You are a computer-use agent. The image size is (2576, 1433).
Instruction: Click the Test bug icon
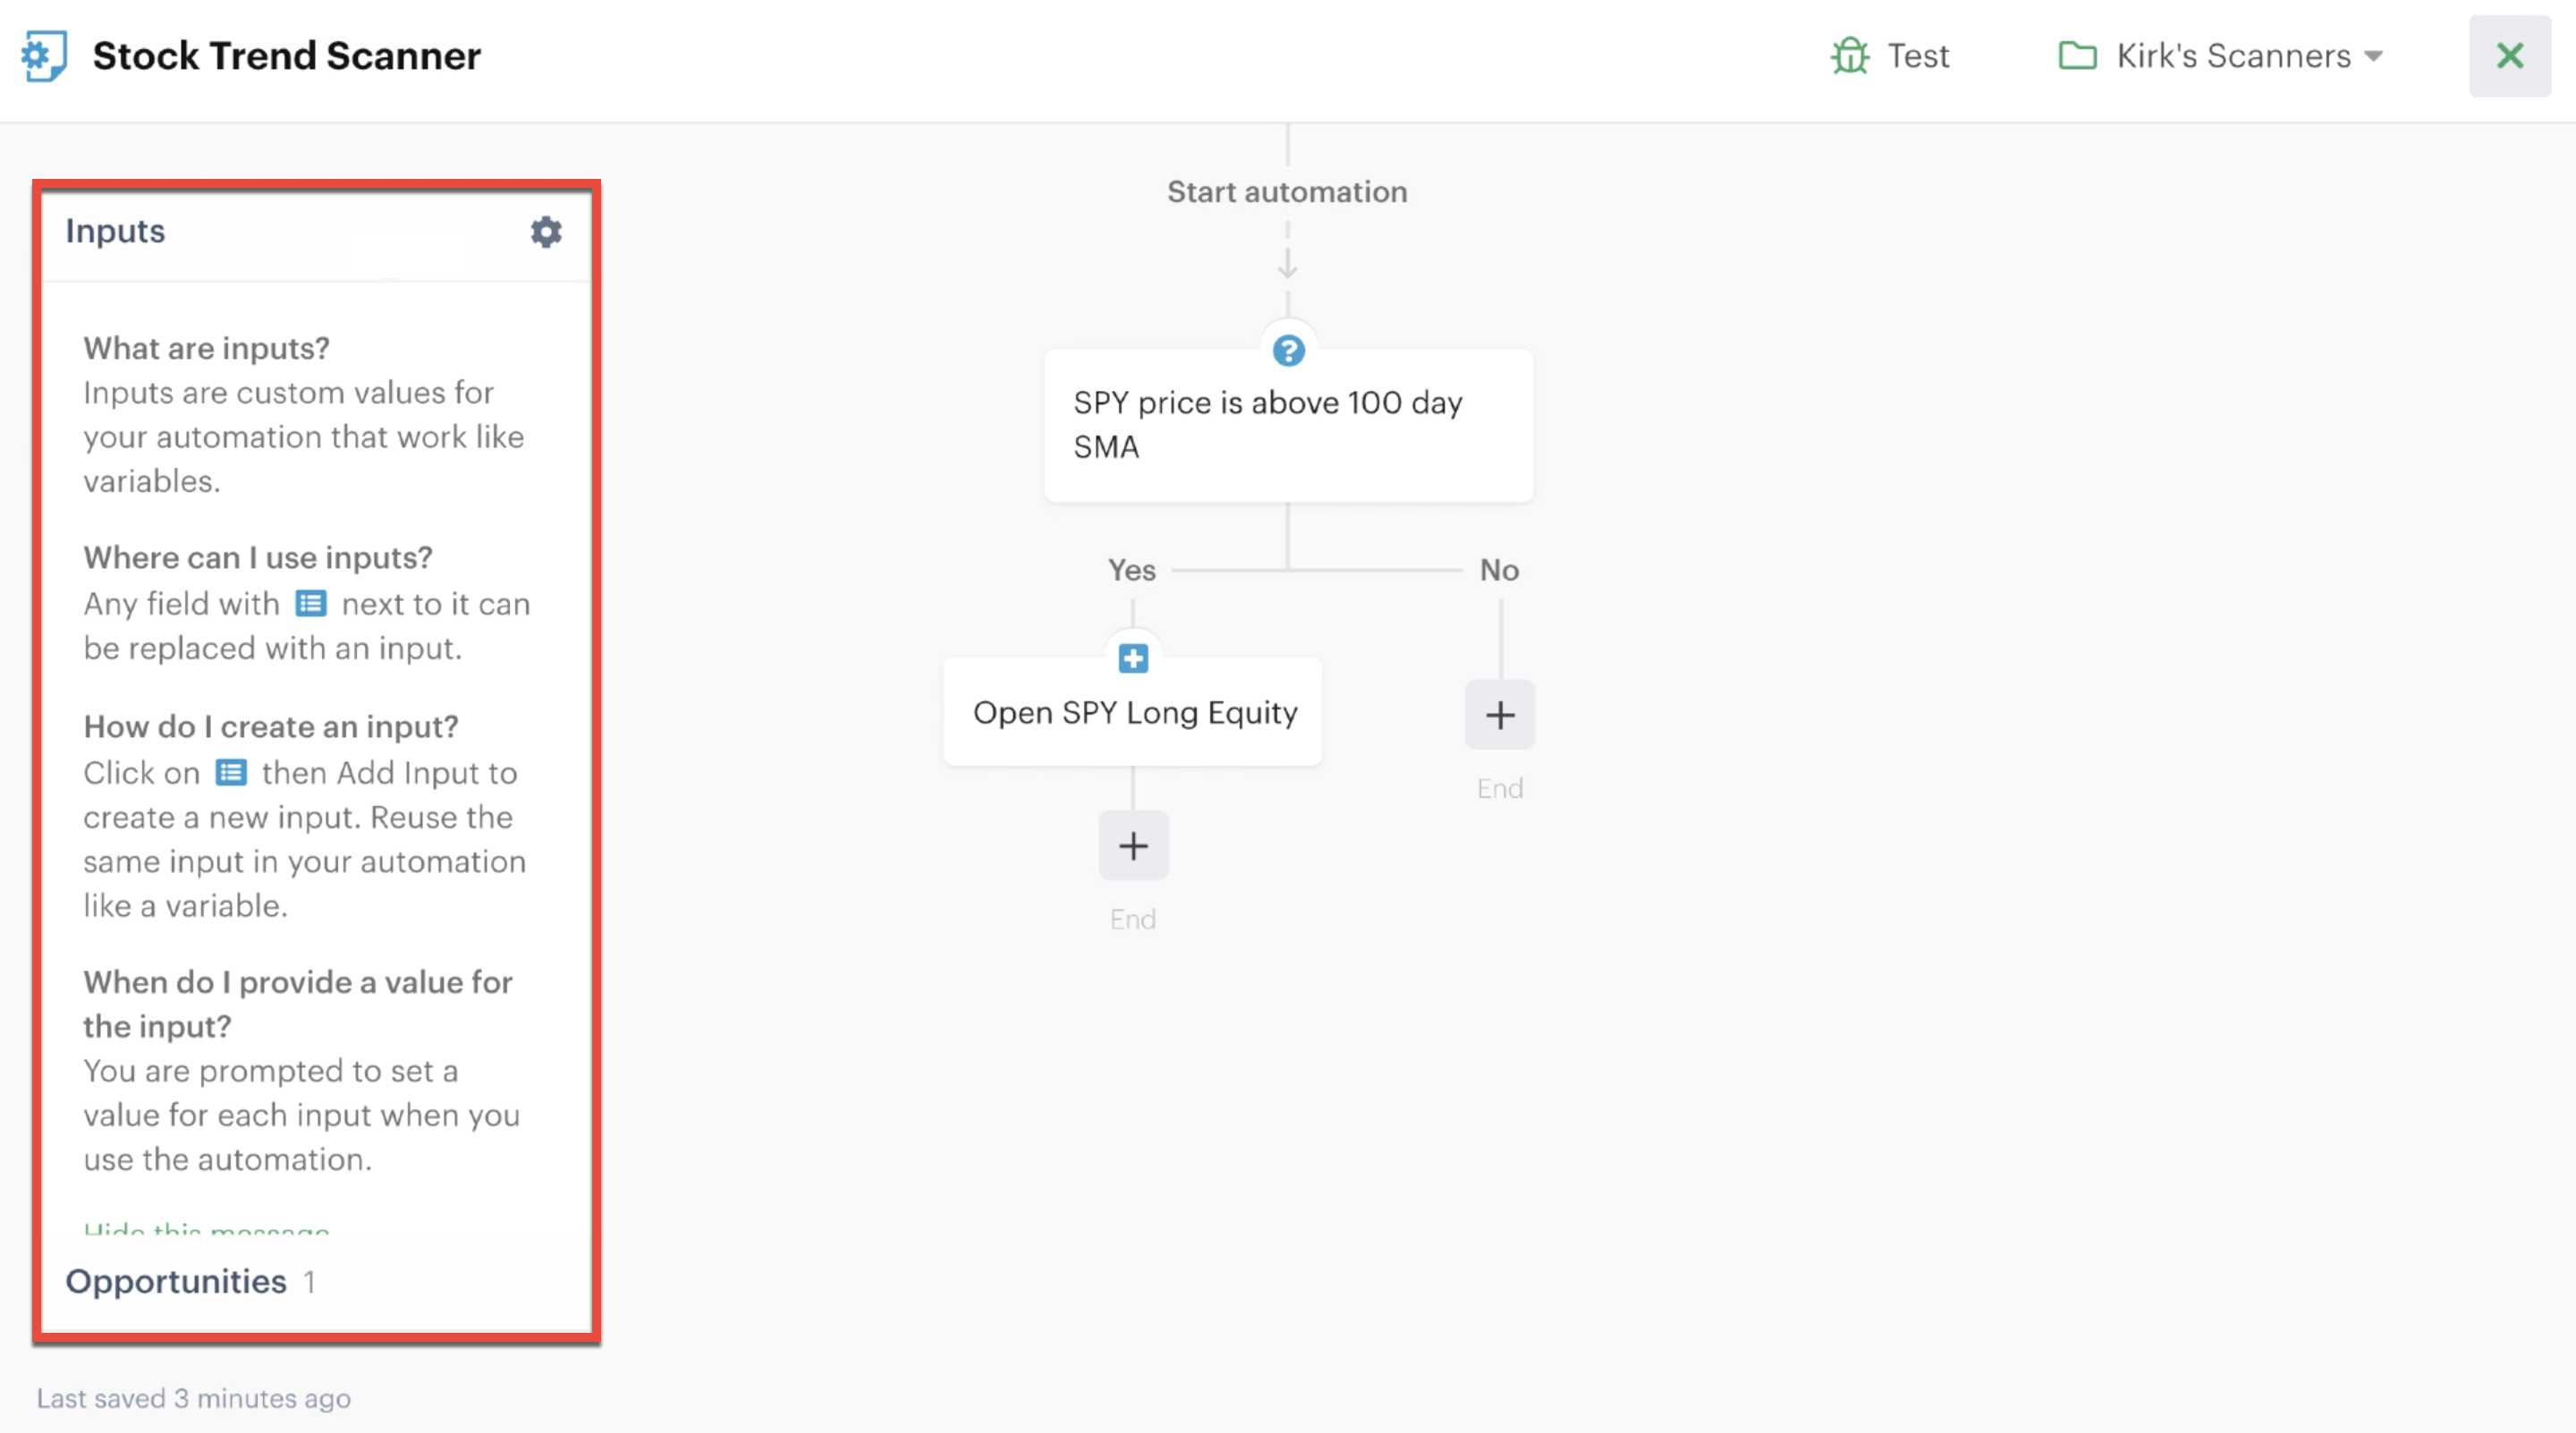click(1850, 56)
